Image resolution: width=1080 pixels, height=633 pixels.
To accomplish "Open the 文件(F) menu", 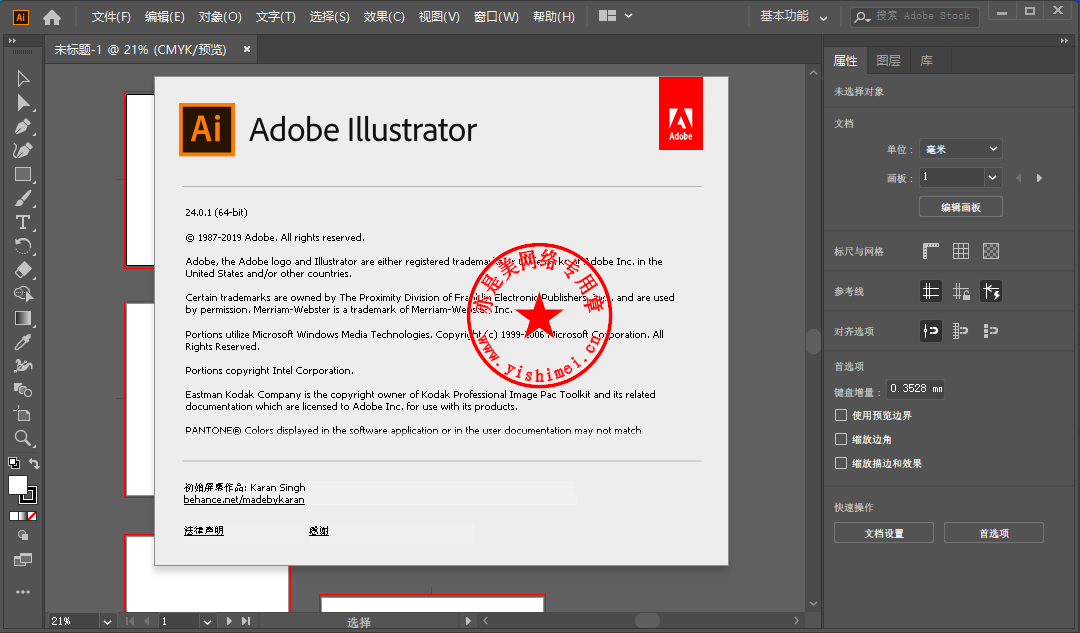I will (111, 17).
